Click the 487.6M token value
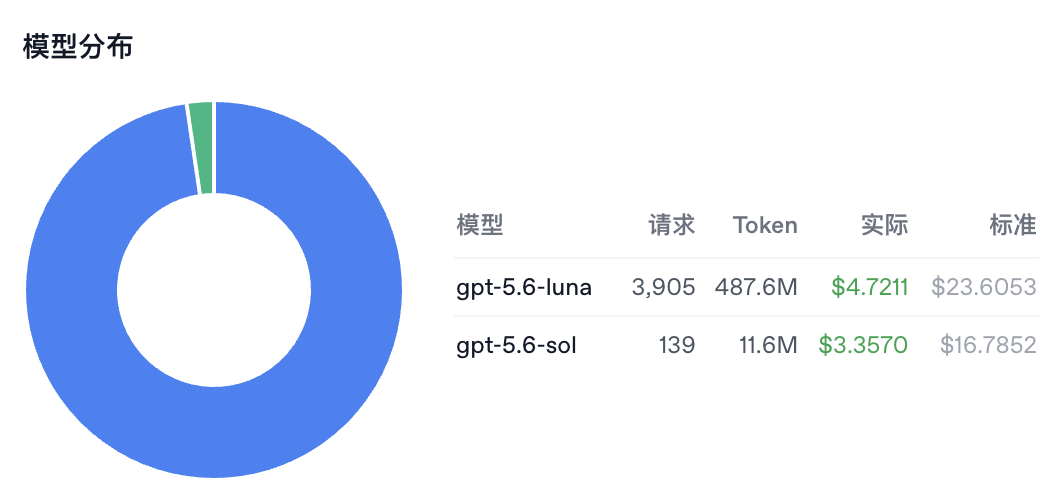 [x=756, y=288]
